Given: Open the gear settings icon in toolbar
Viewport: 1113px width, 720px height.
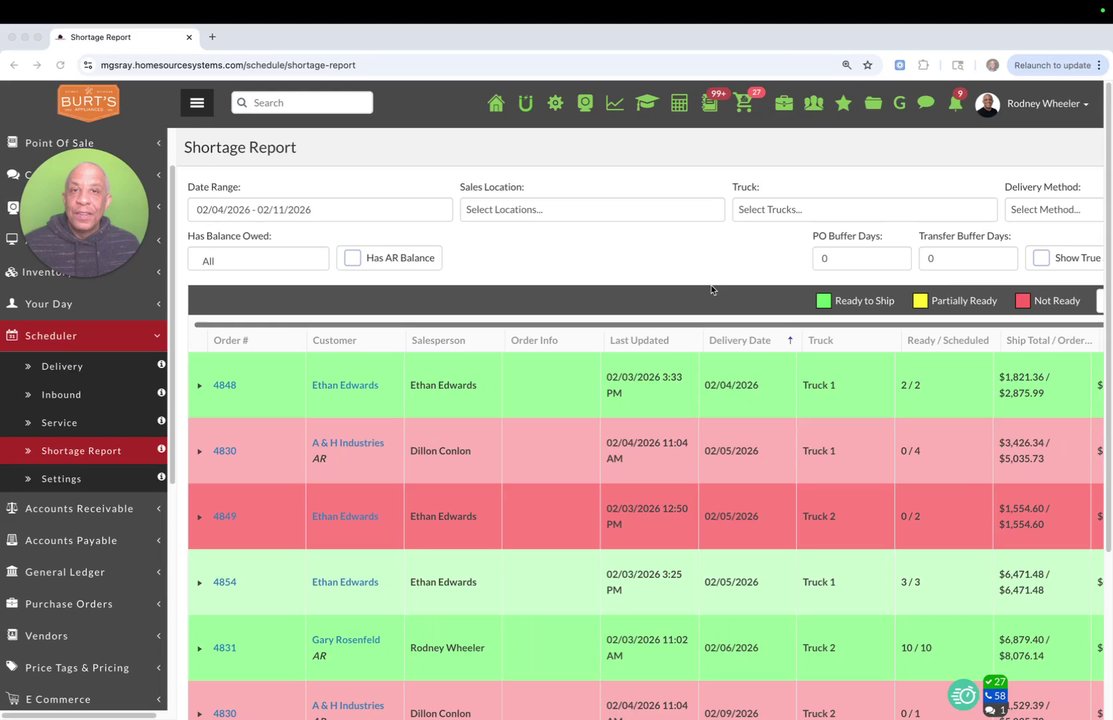Looking at the screenshot, I should (x=555, y=103).
